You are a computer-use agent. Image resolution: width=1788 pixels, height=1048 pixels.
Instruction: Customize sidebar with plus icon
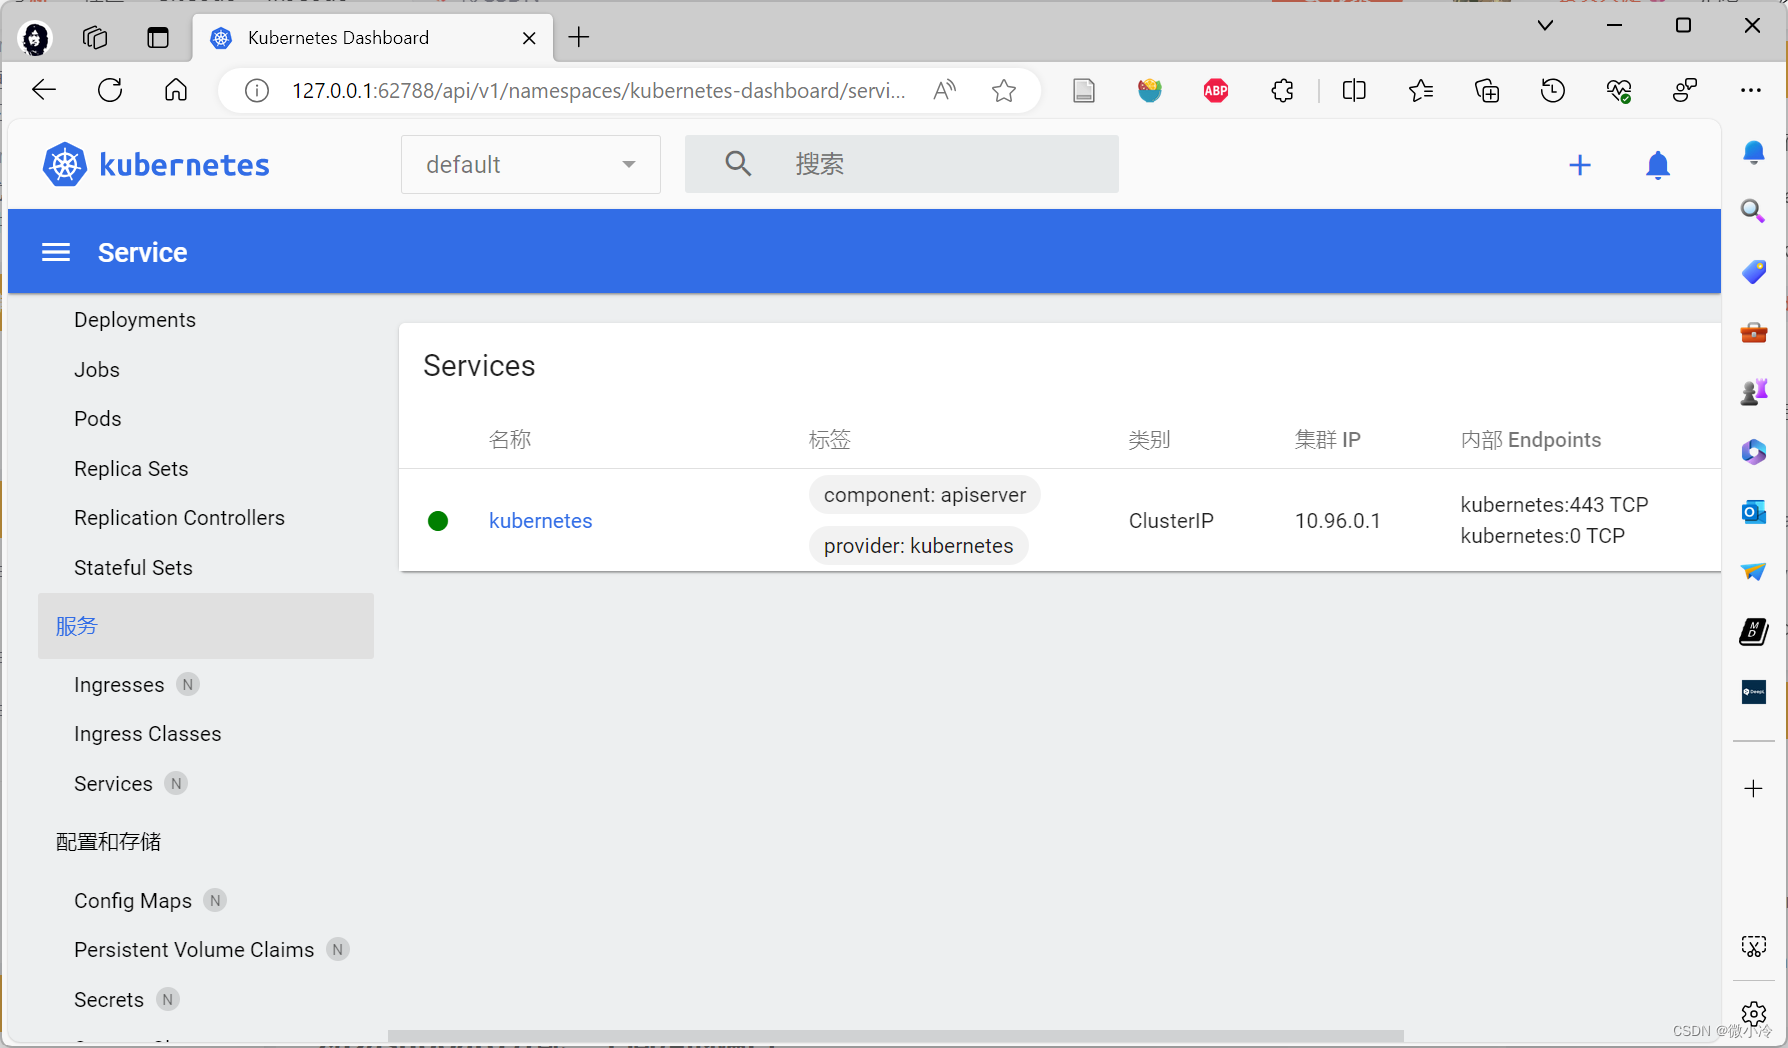pyautogui.click(x=1753, y=789)
